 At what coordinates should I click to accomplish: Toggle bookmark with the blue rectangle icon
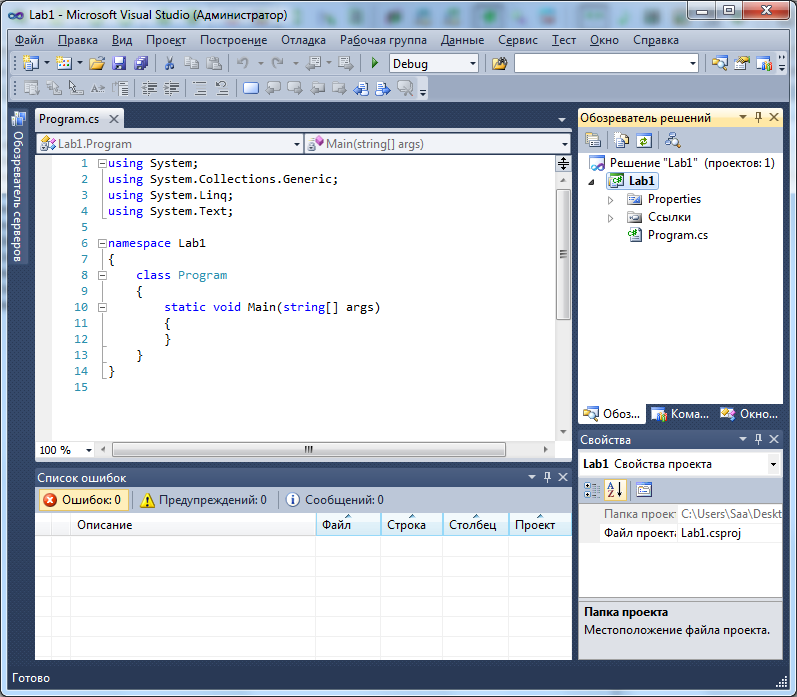click(x=251, y=88)
